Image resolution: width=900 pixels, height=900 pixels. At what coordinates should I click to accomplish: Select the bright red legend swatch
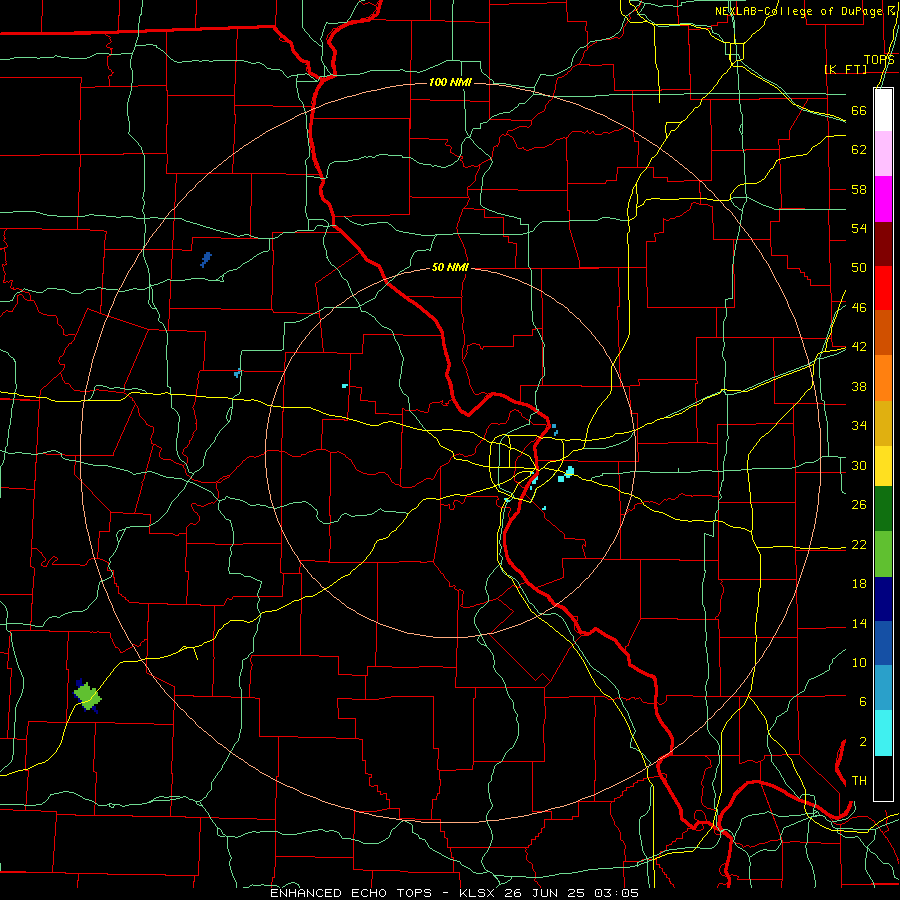click(x=883, y=288)
